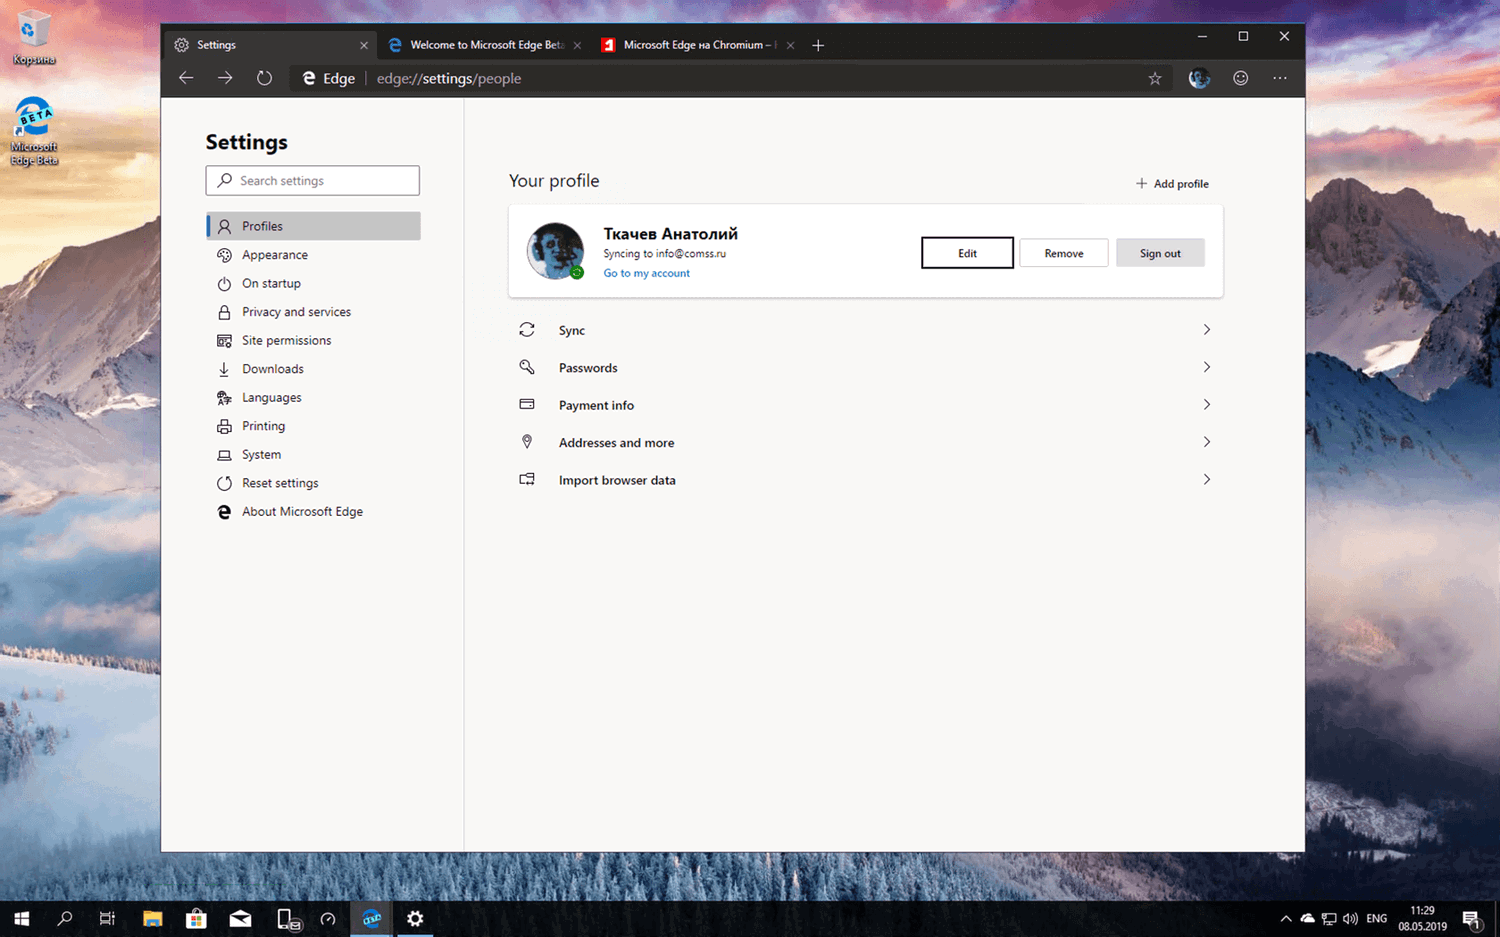Open the Settings and more ellipsis menu
Viewport: 1500px width, 937px height.
[1280, 78]
